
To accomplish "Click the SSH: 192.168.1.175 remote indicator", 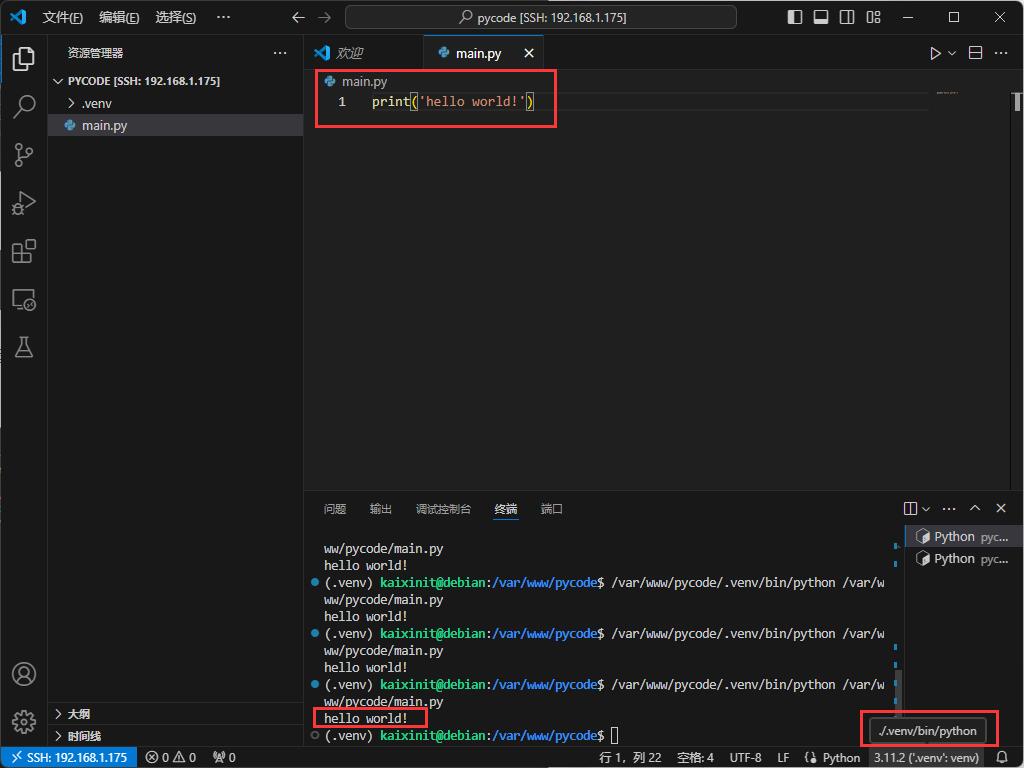I will [x=66, y=757].
